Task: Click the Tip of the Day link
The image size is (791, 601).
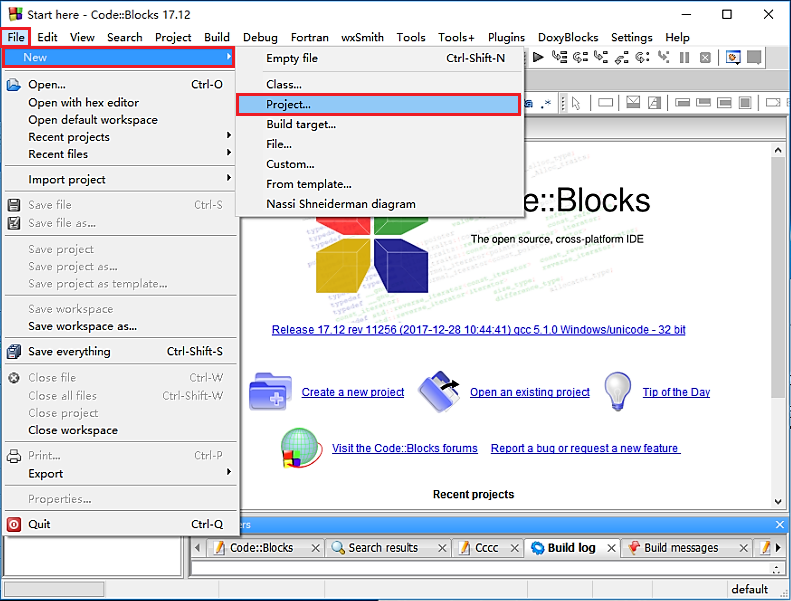Action: pyautogui.click(x=676, y=392)
